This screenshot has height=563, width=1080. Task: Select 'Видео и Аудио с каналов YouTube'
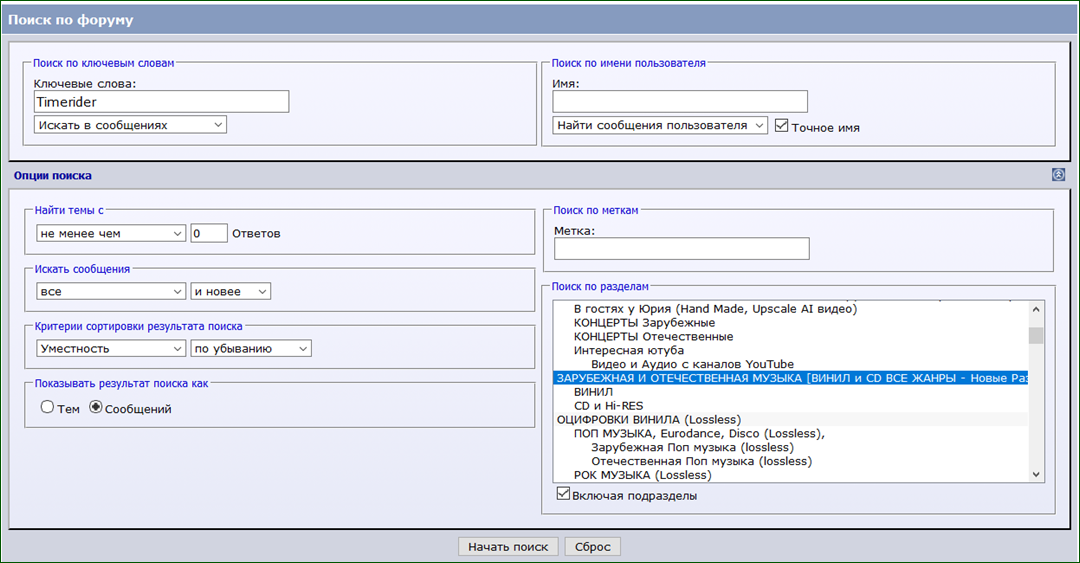click(791, 364)
